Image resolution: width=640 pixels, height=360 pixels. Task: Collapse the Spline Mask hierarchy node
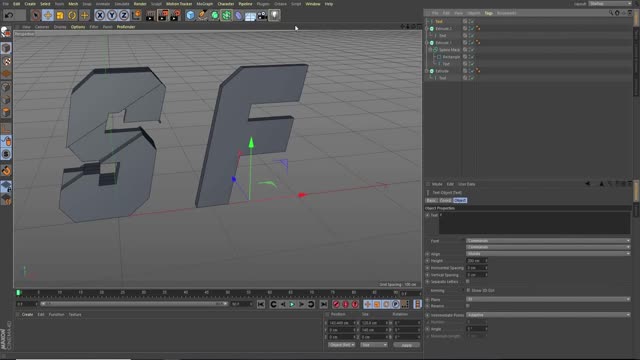click(430, 50)
